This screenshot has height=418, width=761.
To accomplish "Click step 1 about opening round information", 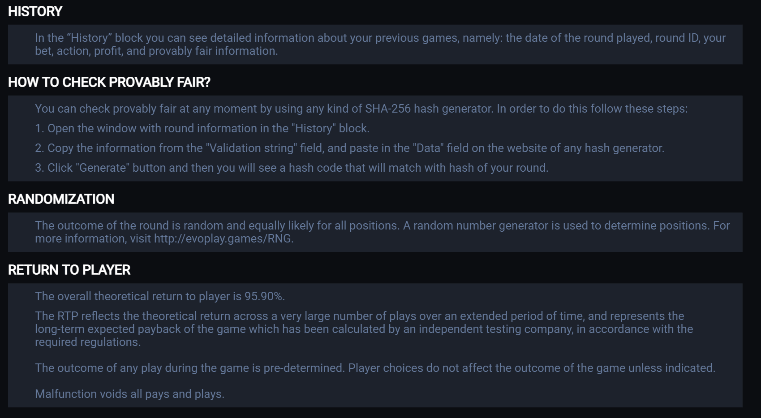I will point(202,128).
